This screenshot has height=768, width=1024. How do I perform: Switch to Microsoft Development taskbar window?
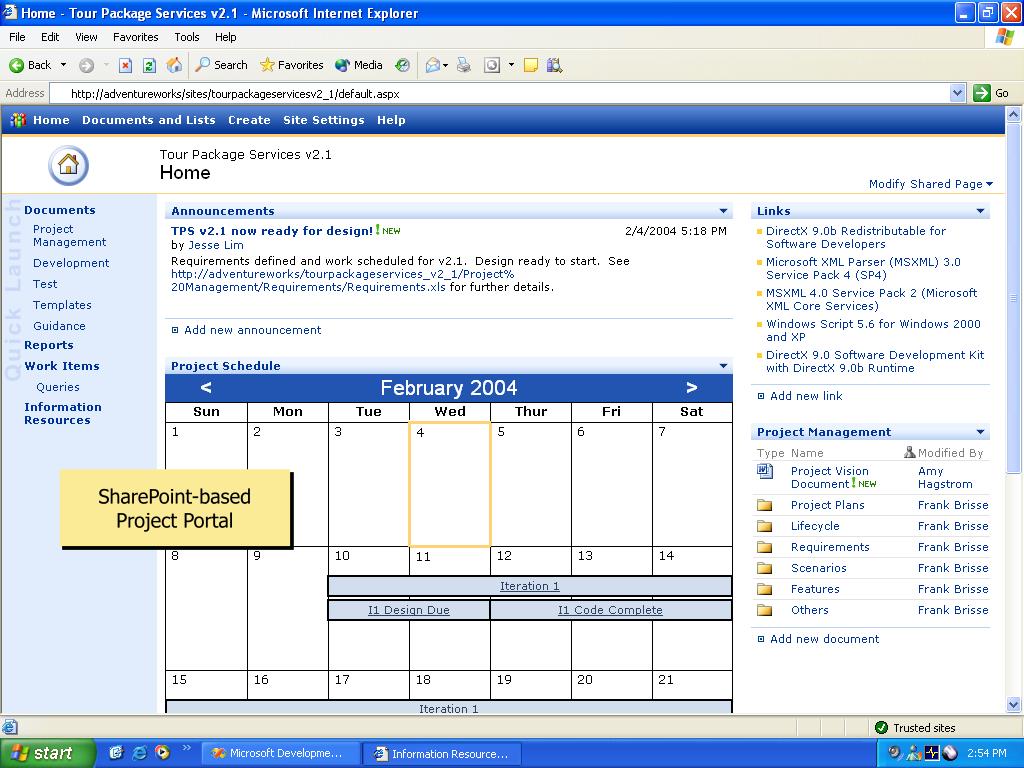click(281, 754)
